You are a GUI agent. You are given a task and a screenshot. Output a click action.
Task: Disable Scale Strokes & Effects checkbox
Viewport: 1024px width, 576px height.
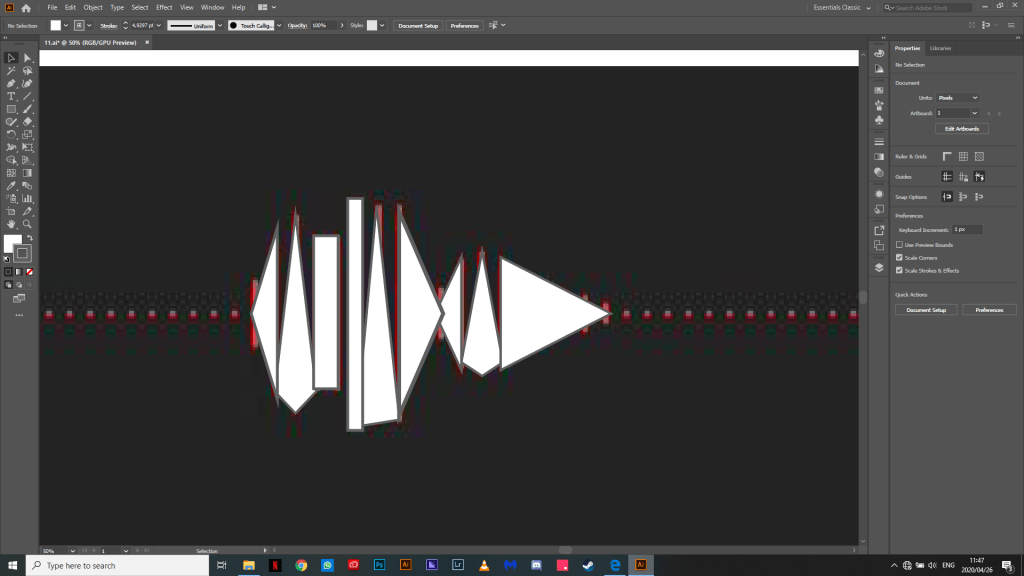899,270
